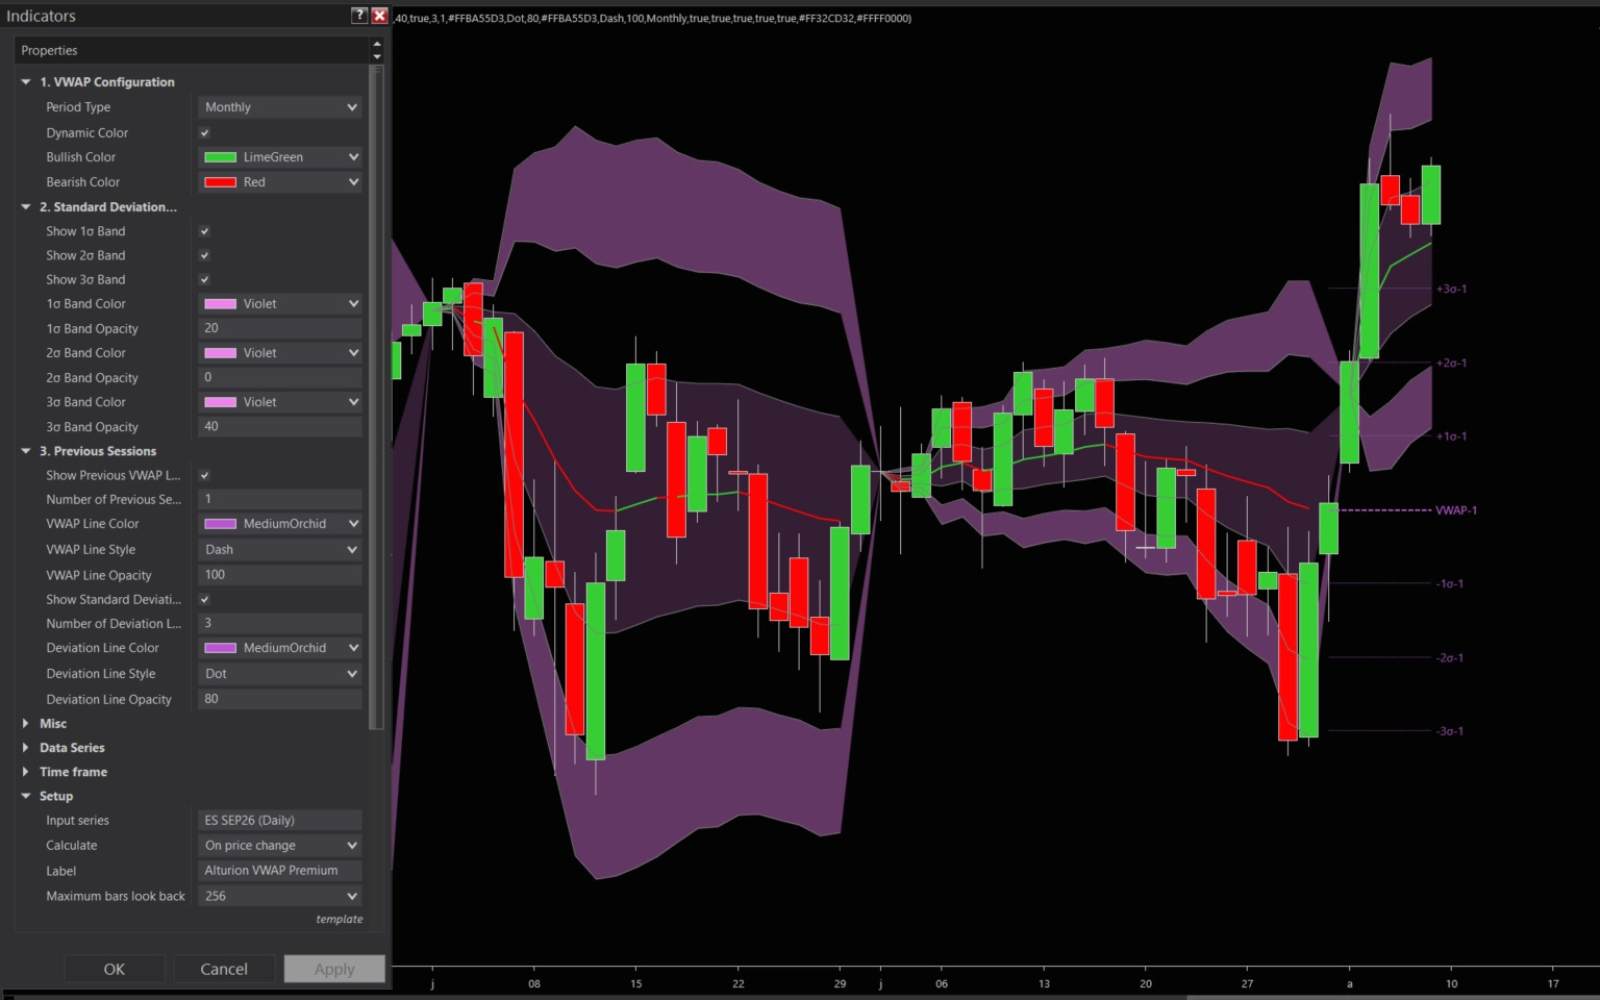The image size is (1600, 1000).
Task: Click the Input series ES SEP26 field
Action: pyautogui.click(x=280, y=820)
